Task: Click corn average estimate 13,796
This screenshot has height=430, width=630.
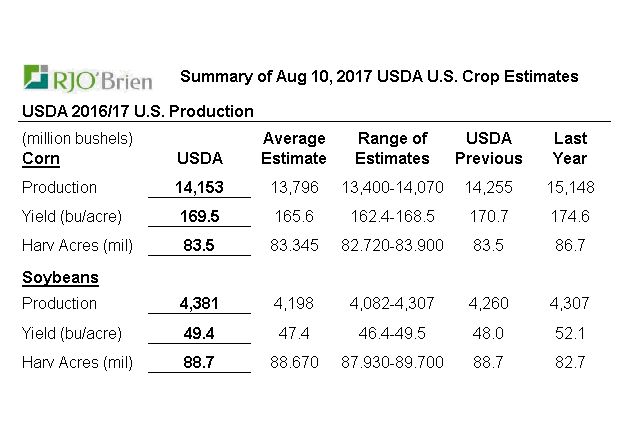Action: pyautogui.click(x=293, y=187)
